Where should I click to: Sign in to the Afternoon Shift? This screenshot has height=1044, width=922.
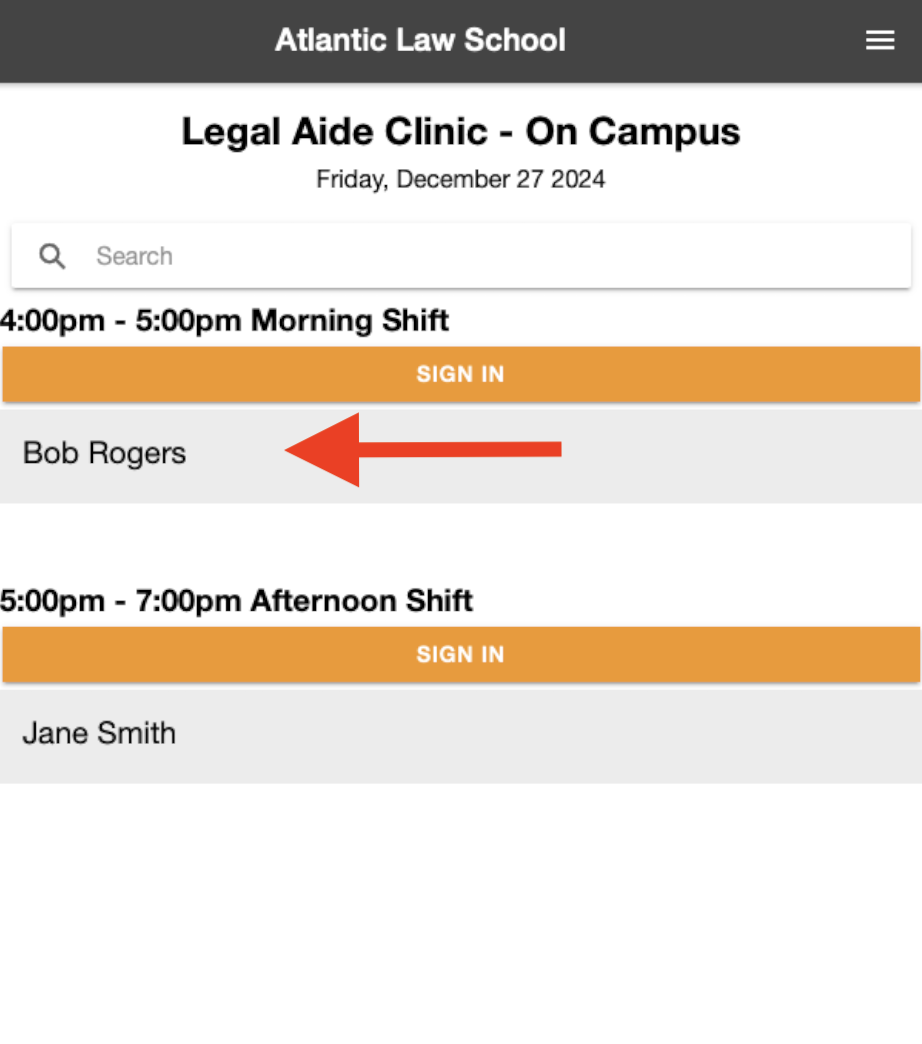460,654
